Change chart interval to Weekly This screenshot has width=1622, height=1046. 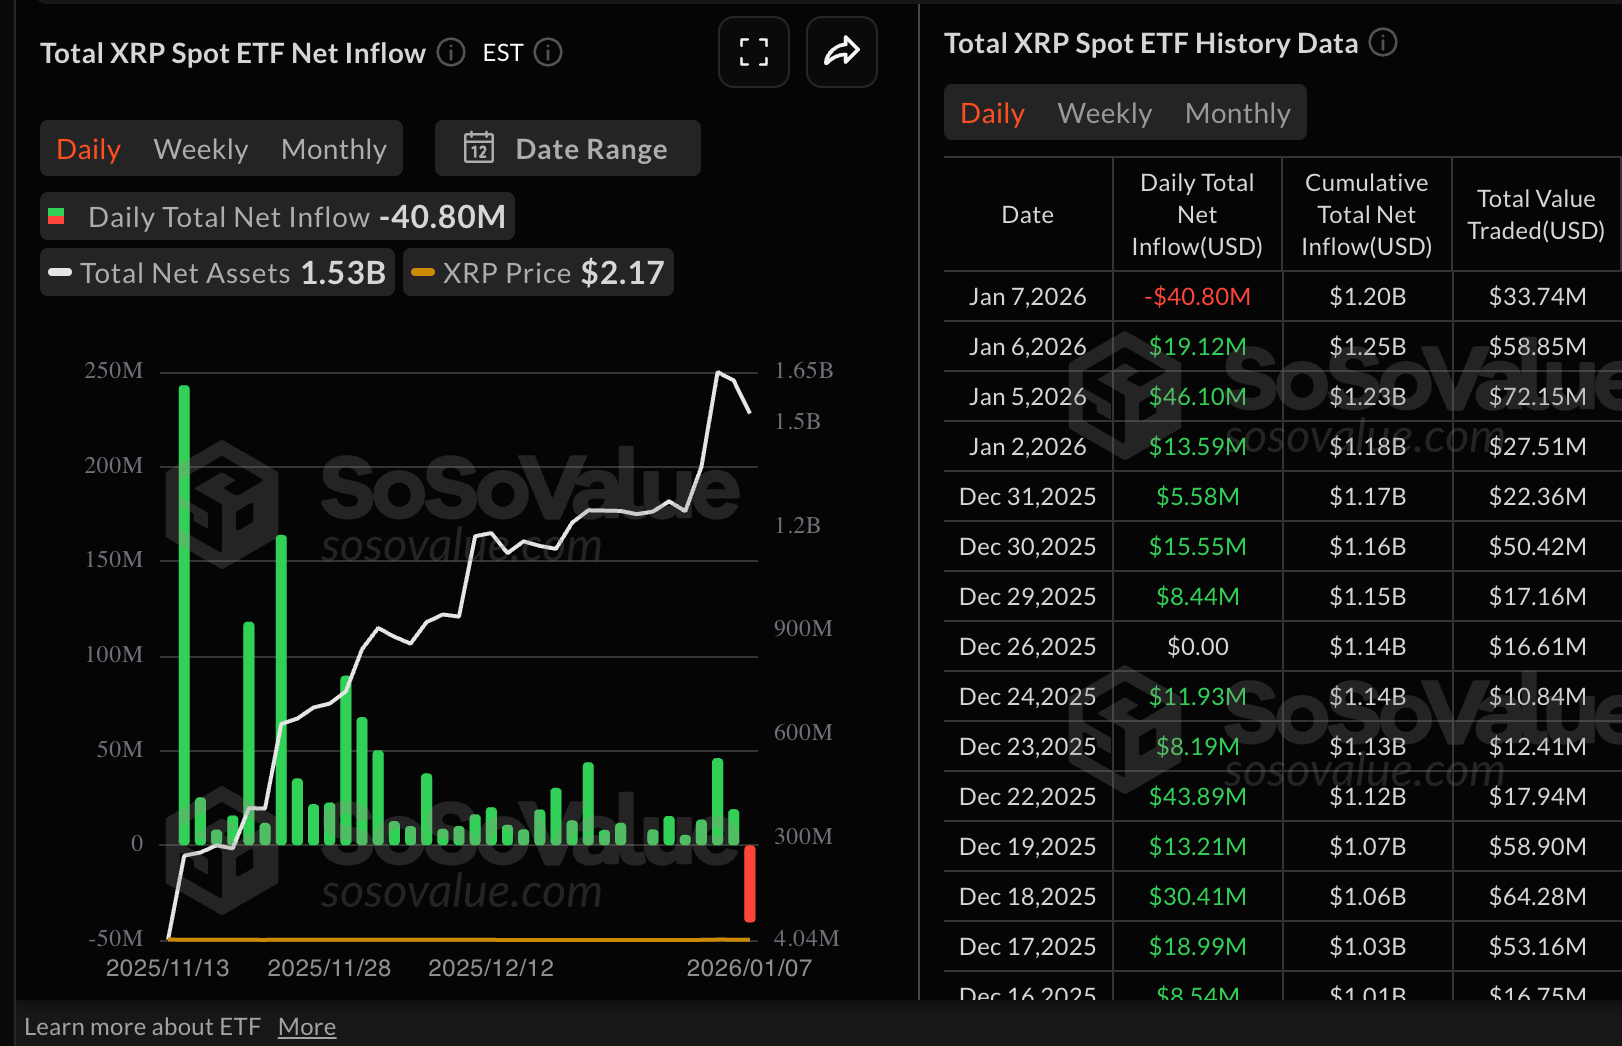[200, 148]
